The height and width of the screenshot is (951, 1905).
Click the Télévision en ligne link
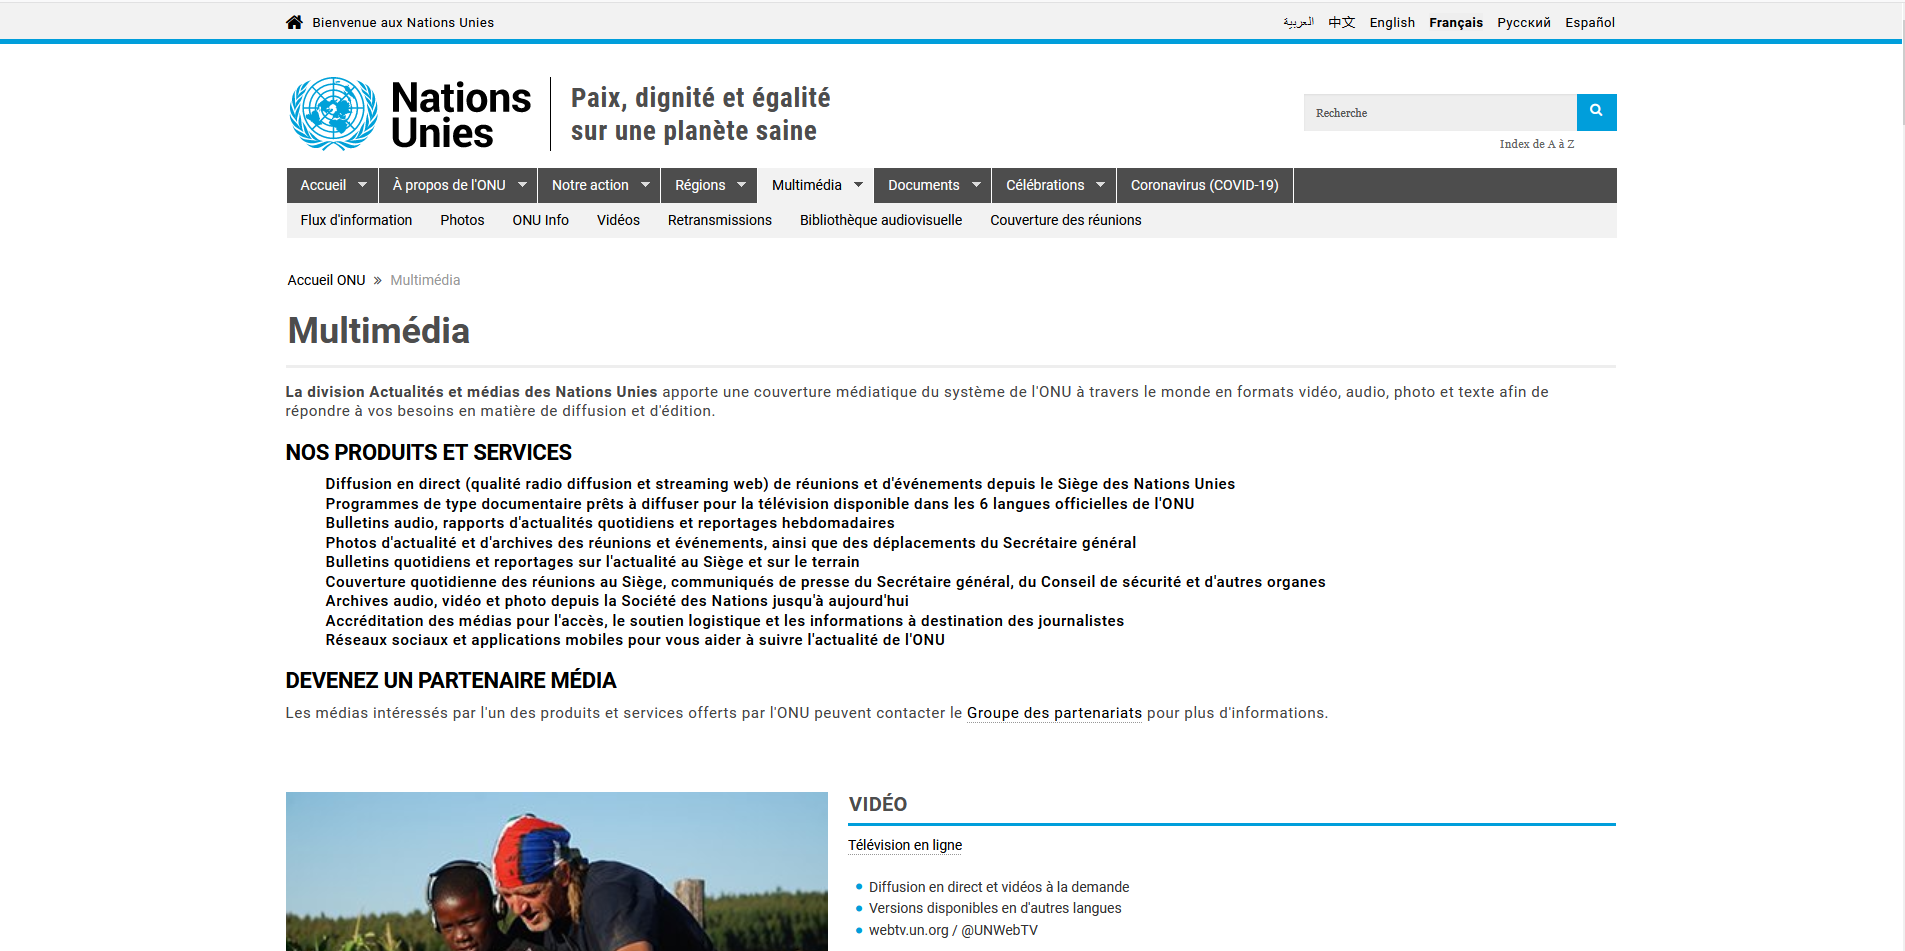(905, 845)
